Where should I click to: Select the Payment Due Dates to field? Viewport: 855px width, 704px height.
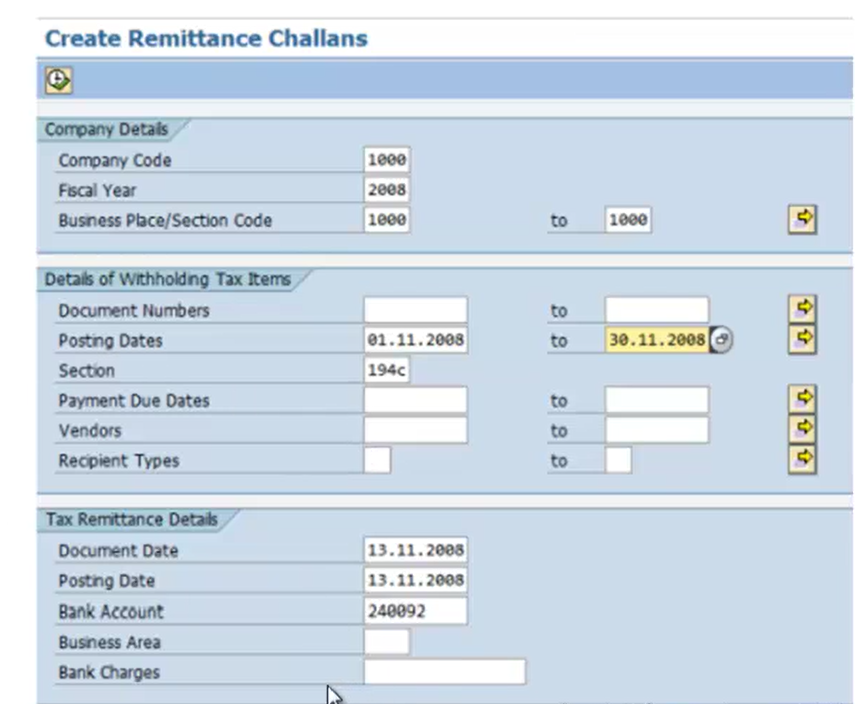coord(657,400)
